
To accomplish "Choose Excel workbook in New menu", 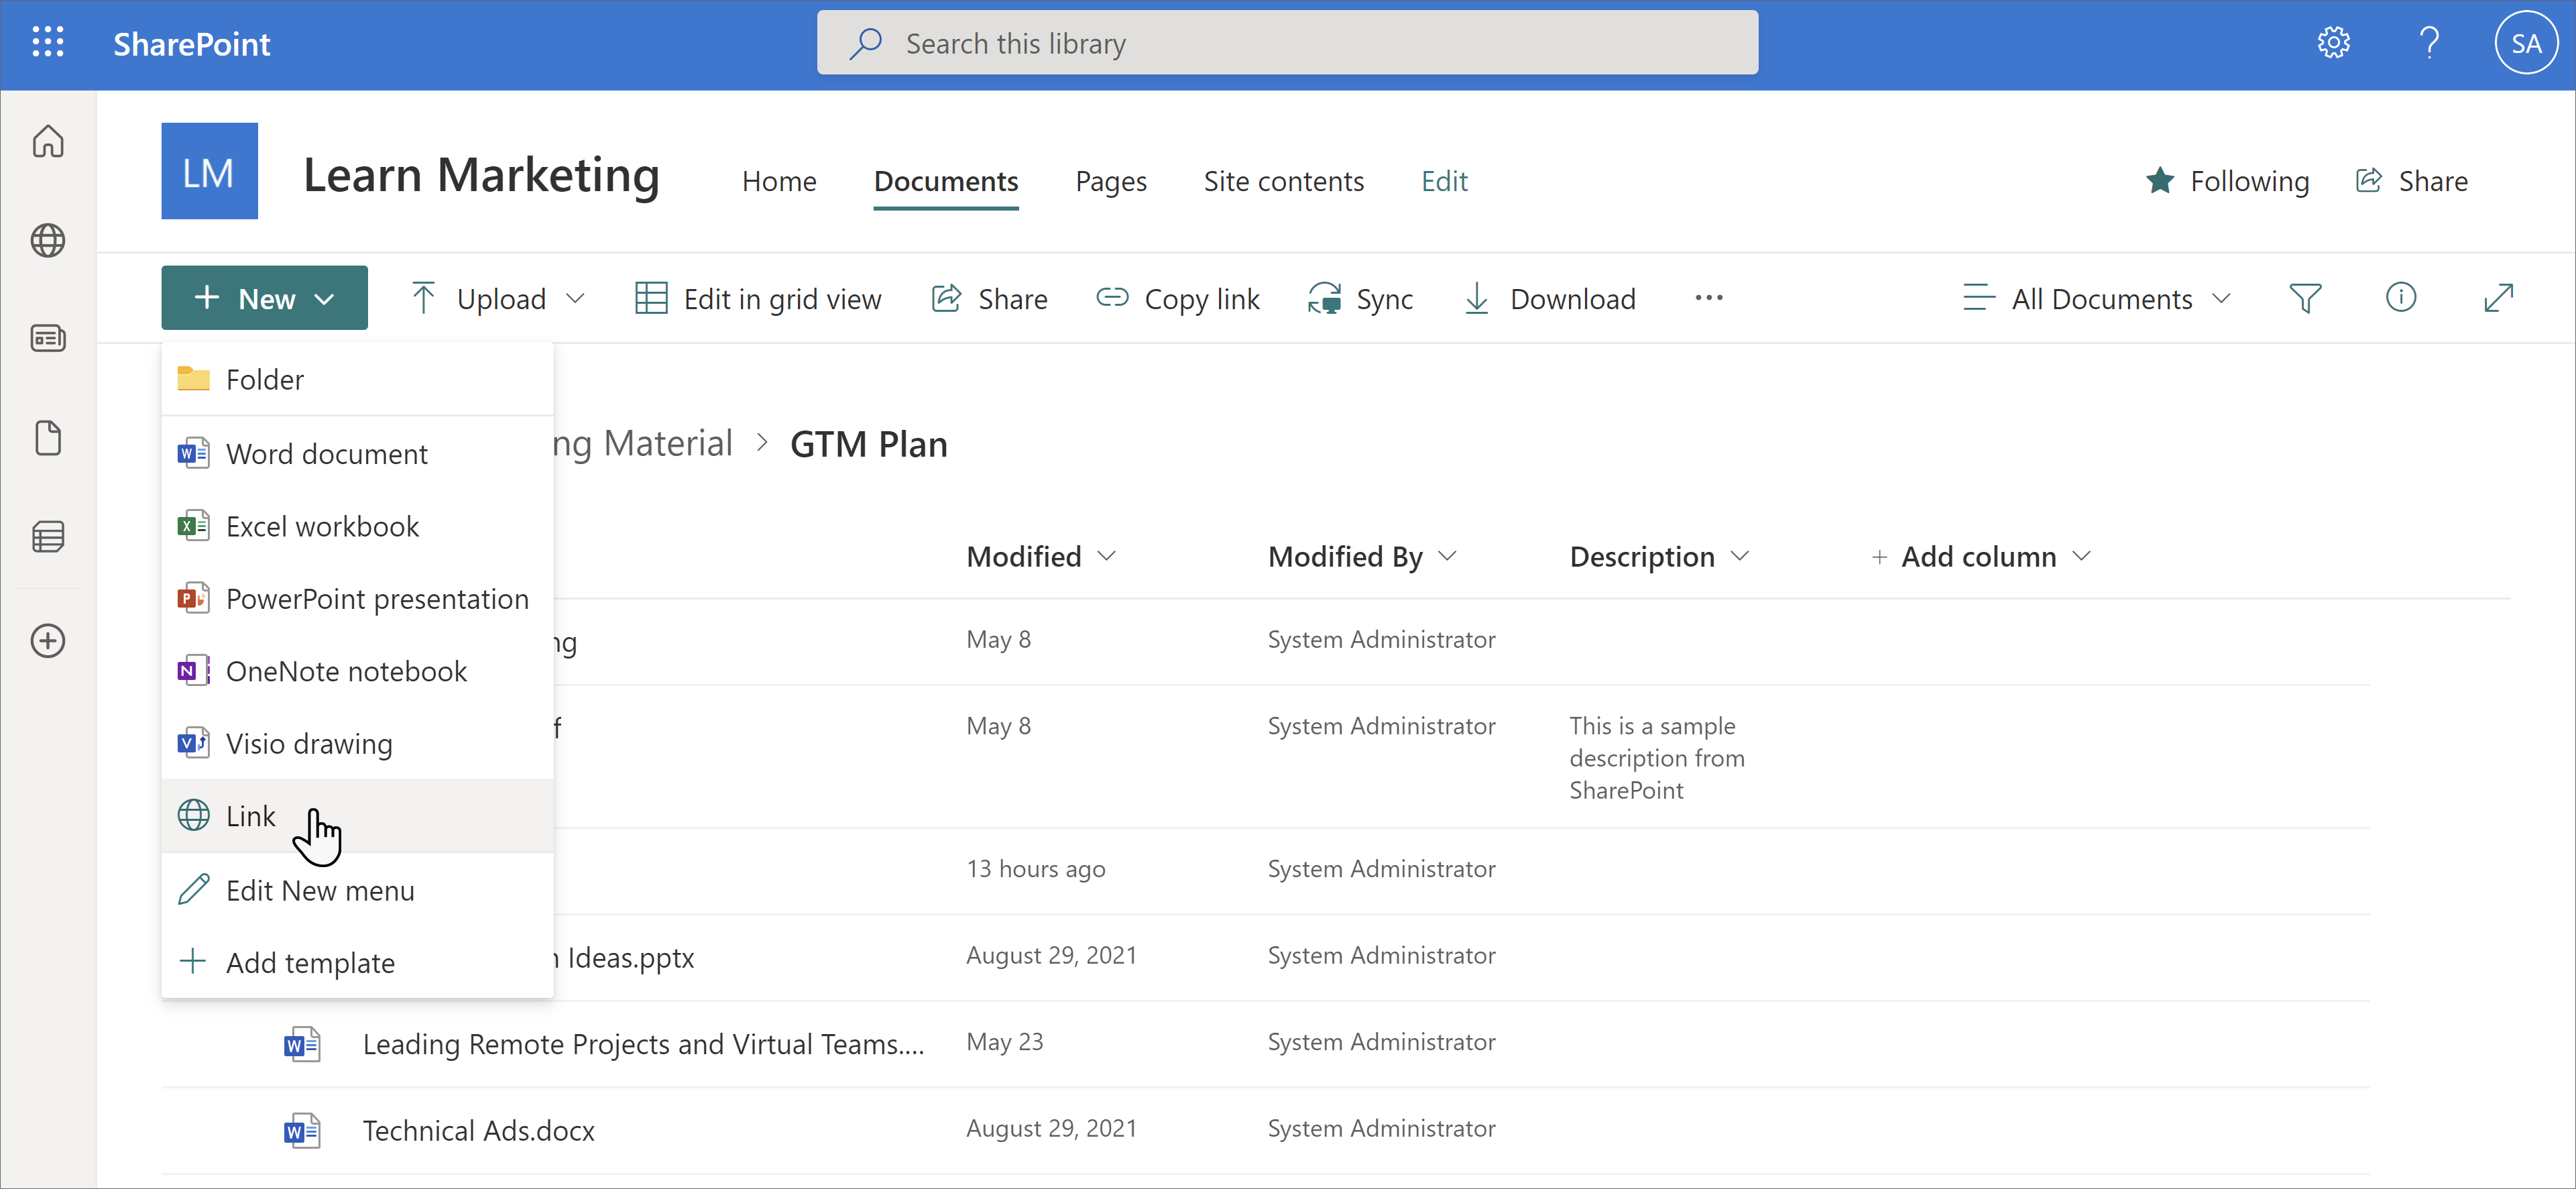I will (322, 526).
